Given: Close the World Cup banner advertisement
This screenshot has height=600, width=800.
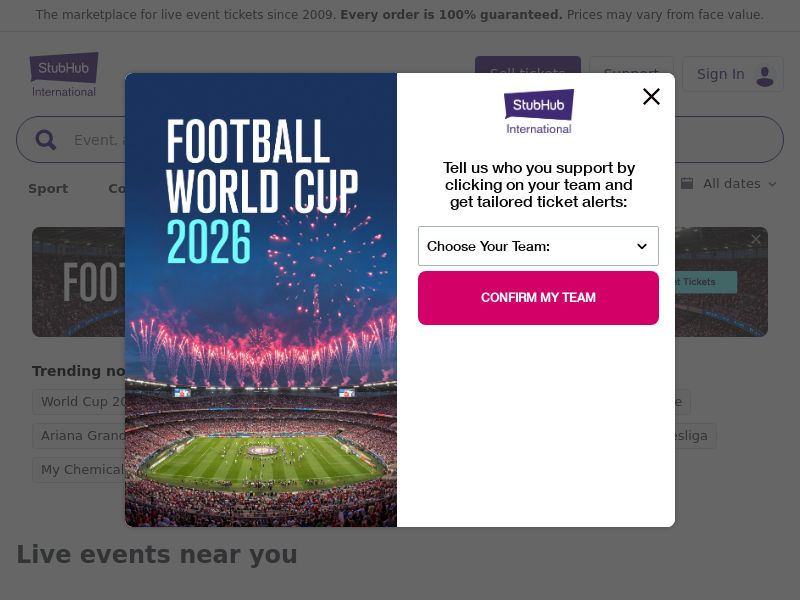Looking at the screenshot, I should (x=755, y=240).
